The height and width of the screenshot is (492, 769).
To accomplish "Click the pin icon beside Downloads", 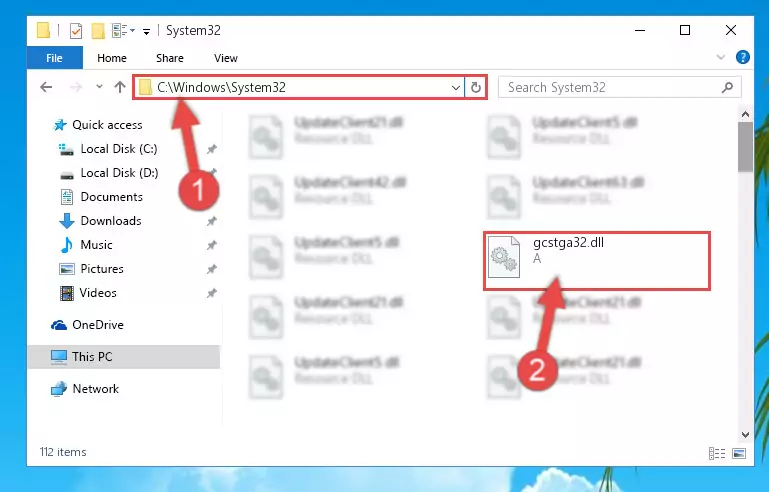I will pos(211,221).
